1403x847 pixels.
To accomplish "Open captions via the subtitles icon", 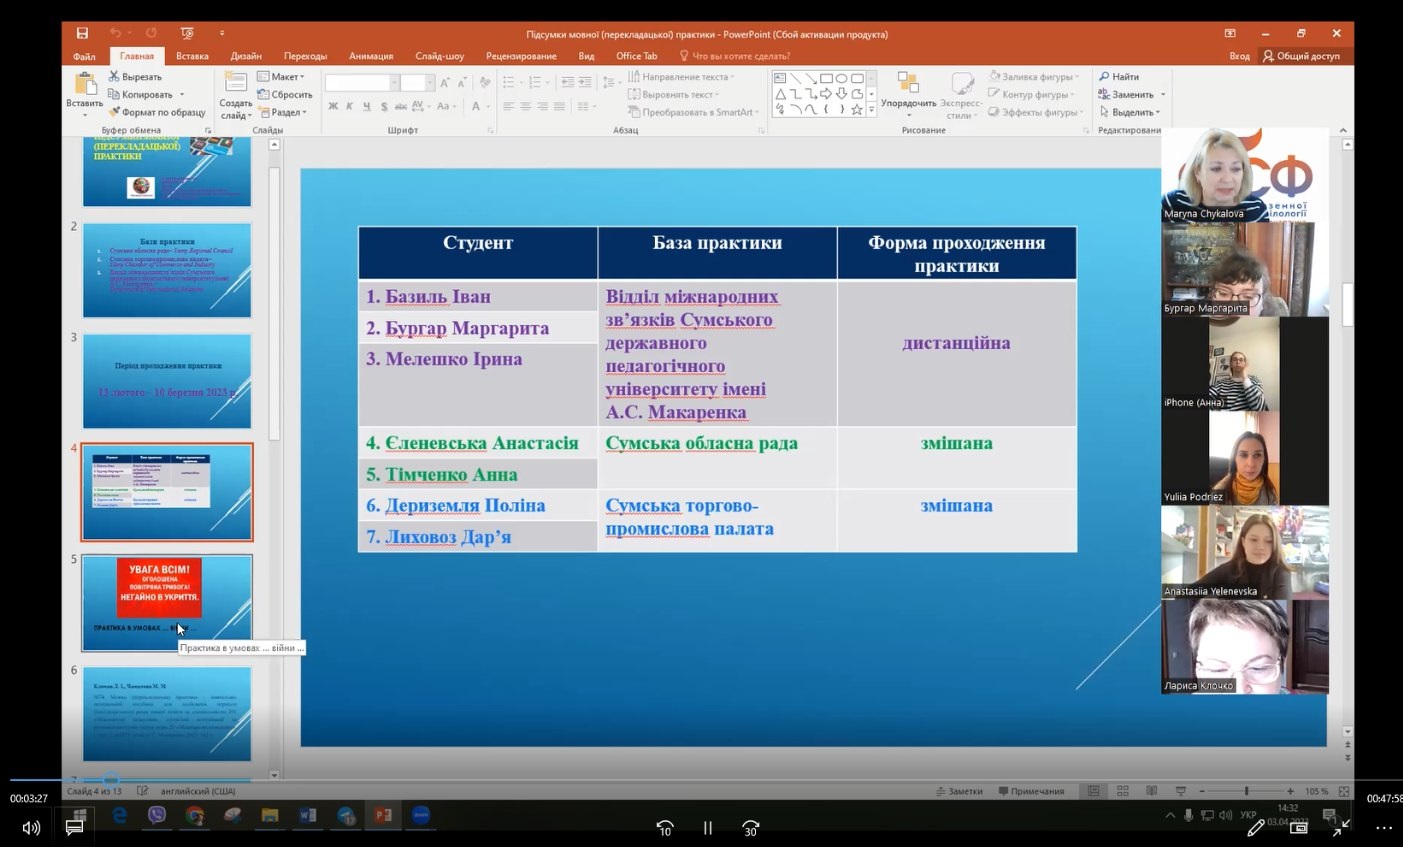I will click(74, 827).
